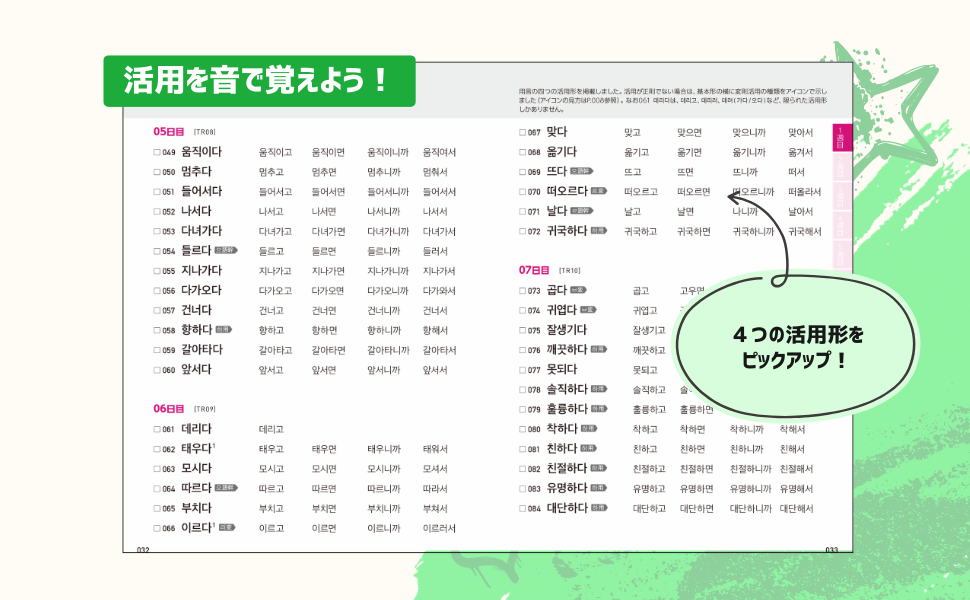This screenshot has height=600, width=970.
Task: Click the conjugation badge beside 귀엽다
Action: (x=589, y=310)
